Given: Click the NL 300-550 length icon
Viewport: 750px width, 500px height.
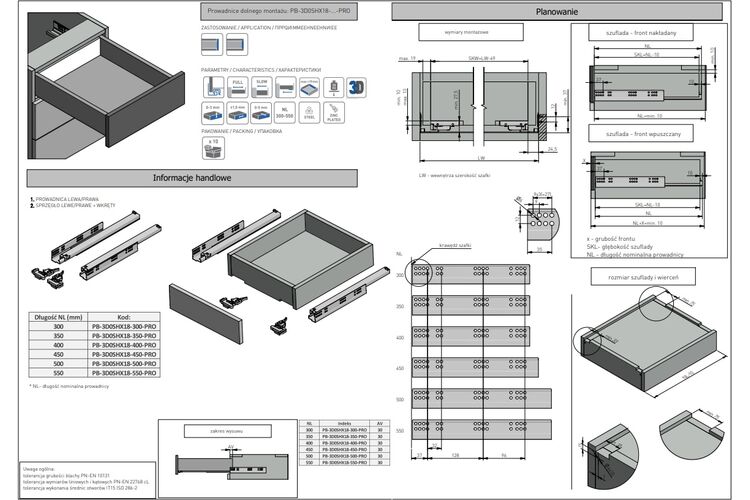Looking at the screenshot, I should (x=285, y=113).
